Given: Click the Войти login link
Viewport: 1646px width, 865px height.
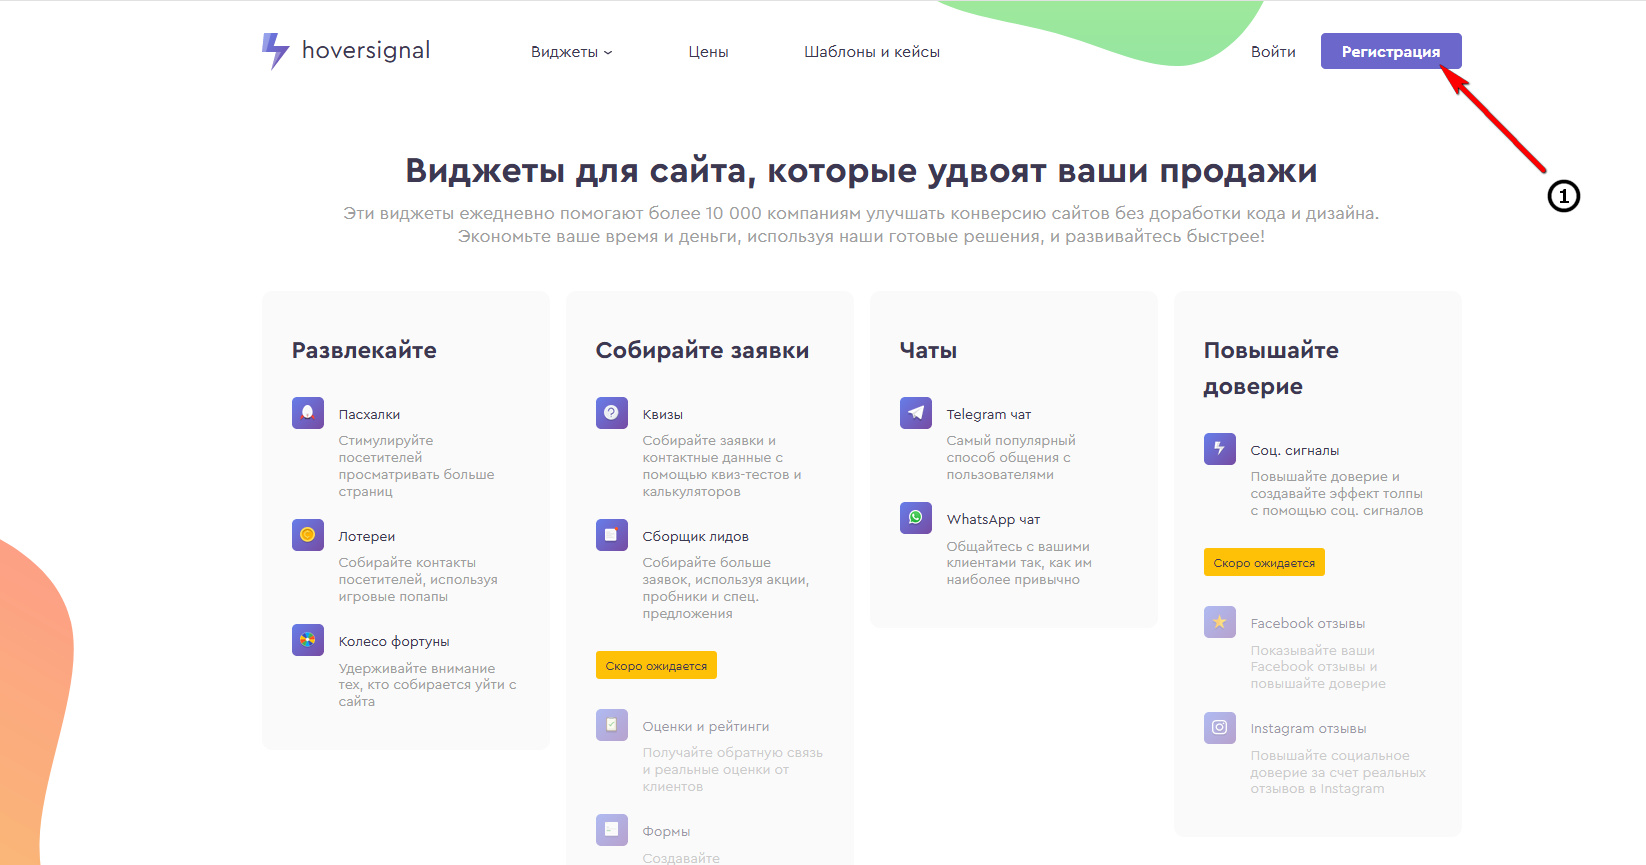Looking at the screenshot, I should [x=1273, y=52].
